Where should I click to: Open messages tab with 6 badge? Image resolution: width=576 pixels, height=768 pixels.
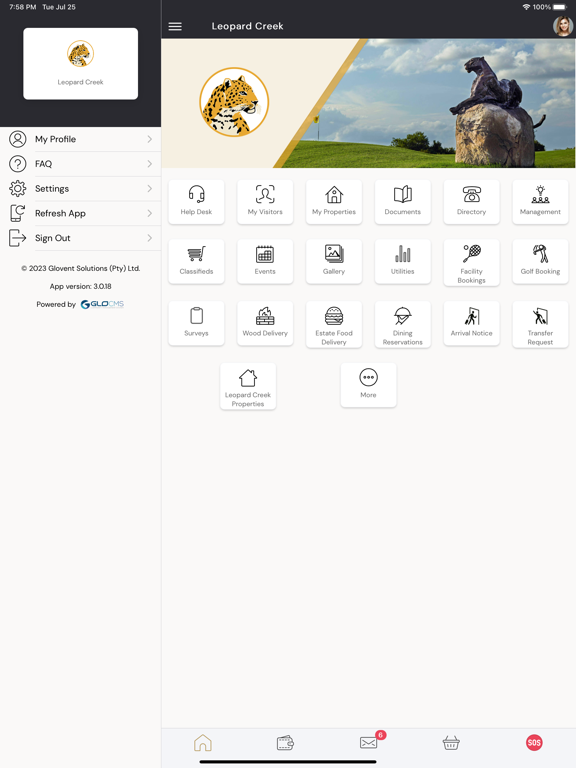[x=370, y=742]
